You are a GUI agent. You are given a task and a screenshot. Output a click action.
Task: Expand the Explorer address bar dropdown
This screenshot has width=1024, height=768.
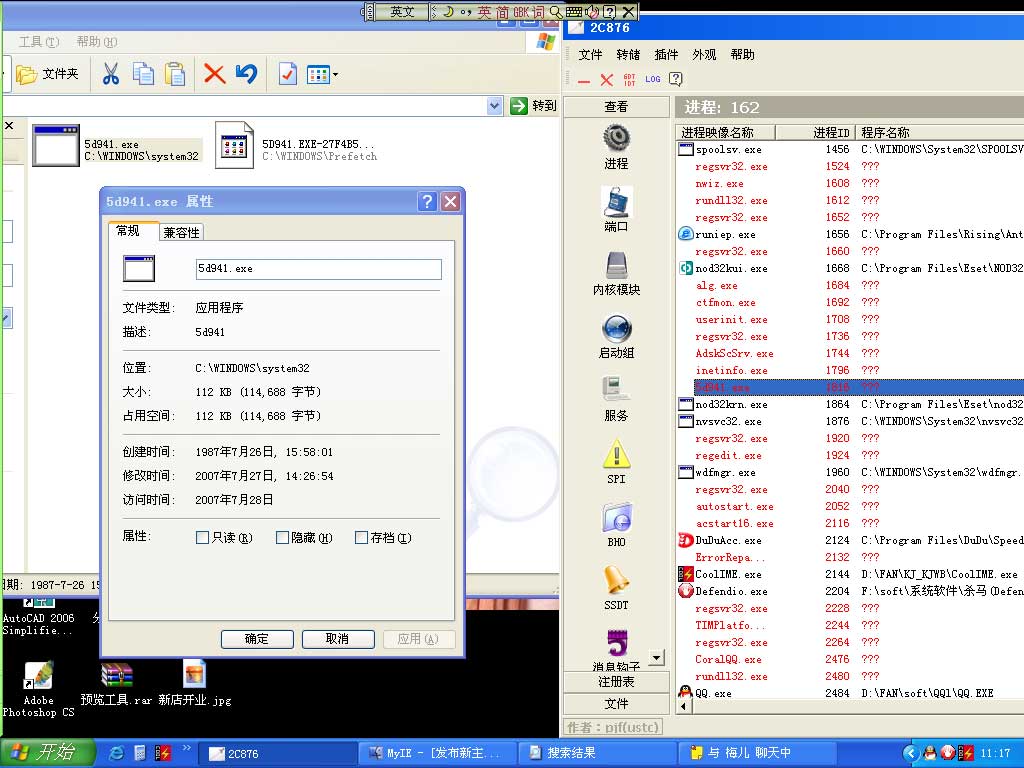[494, 106]
